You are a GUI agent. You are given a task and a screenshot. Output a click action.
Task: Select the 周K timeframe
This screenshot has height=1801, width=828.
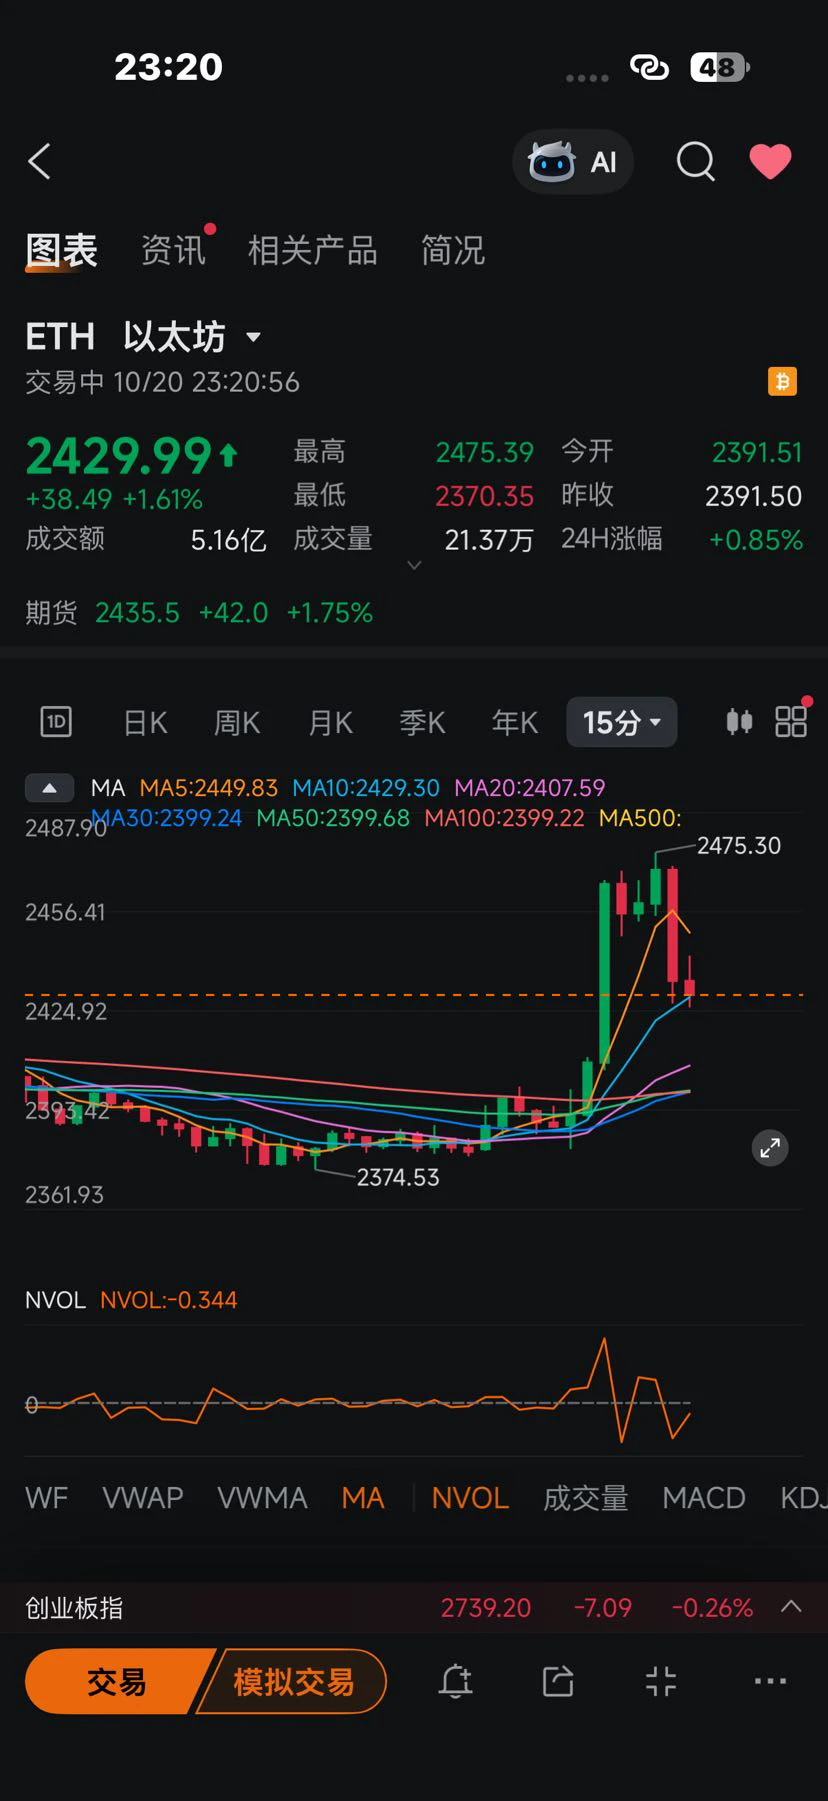(237, 722)
